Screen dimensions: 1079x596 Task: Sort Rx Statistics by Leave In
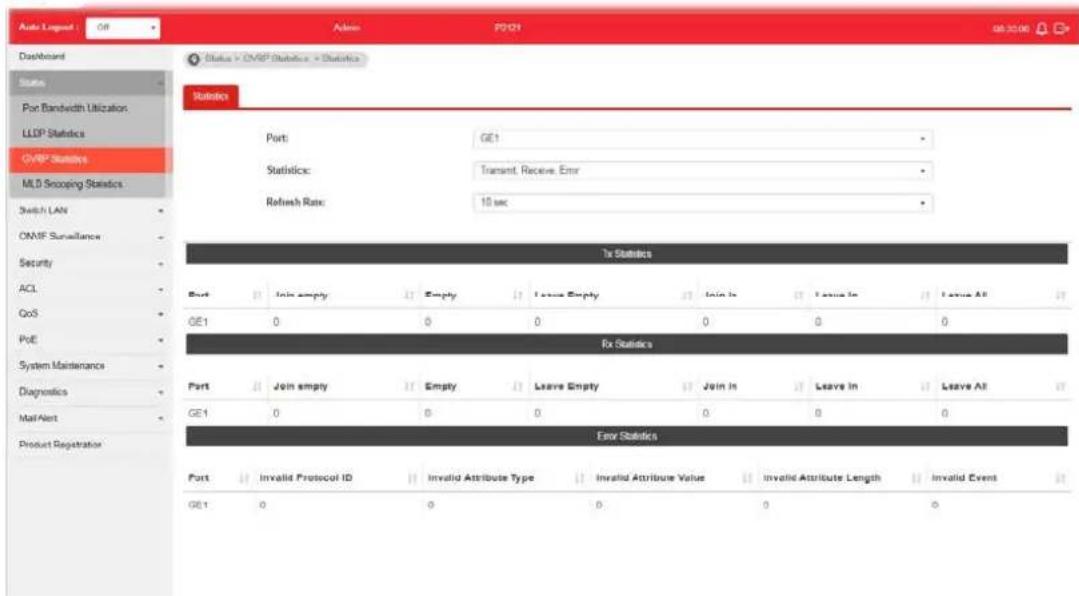coord(925,387)
